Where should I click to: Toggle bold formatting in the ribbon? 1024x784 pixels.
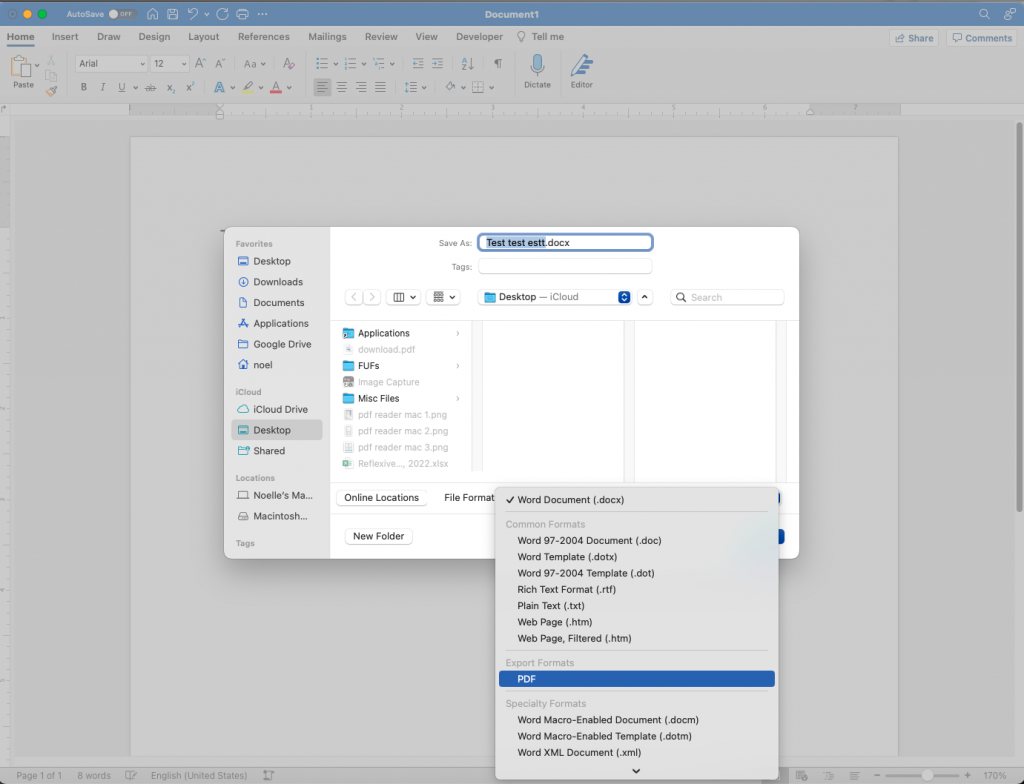(84, 87)
